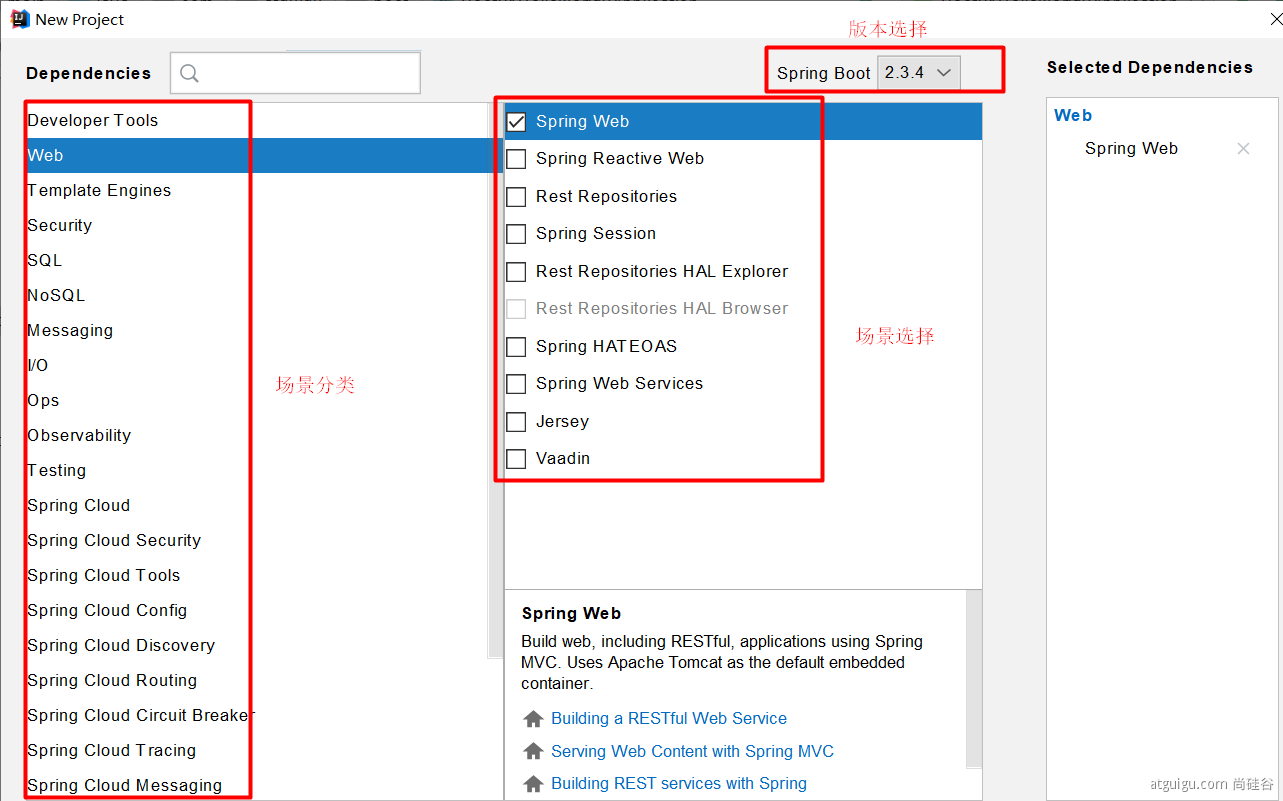Open the Building a RESTful Web Service link
Viewport: 1283px width, 801px height.
tap(669, 719)
